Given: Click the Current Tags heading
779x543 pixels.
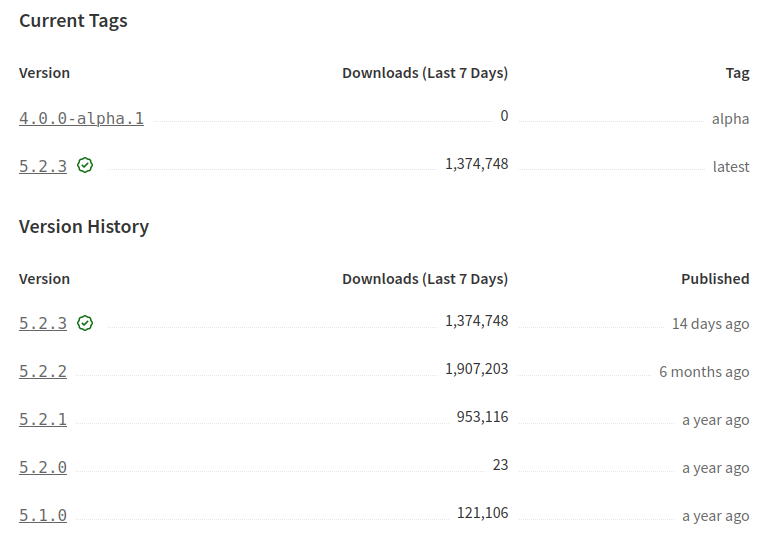Looking at the screenshot, I should coord(73,21).
